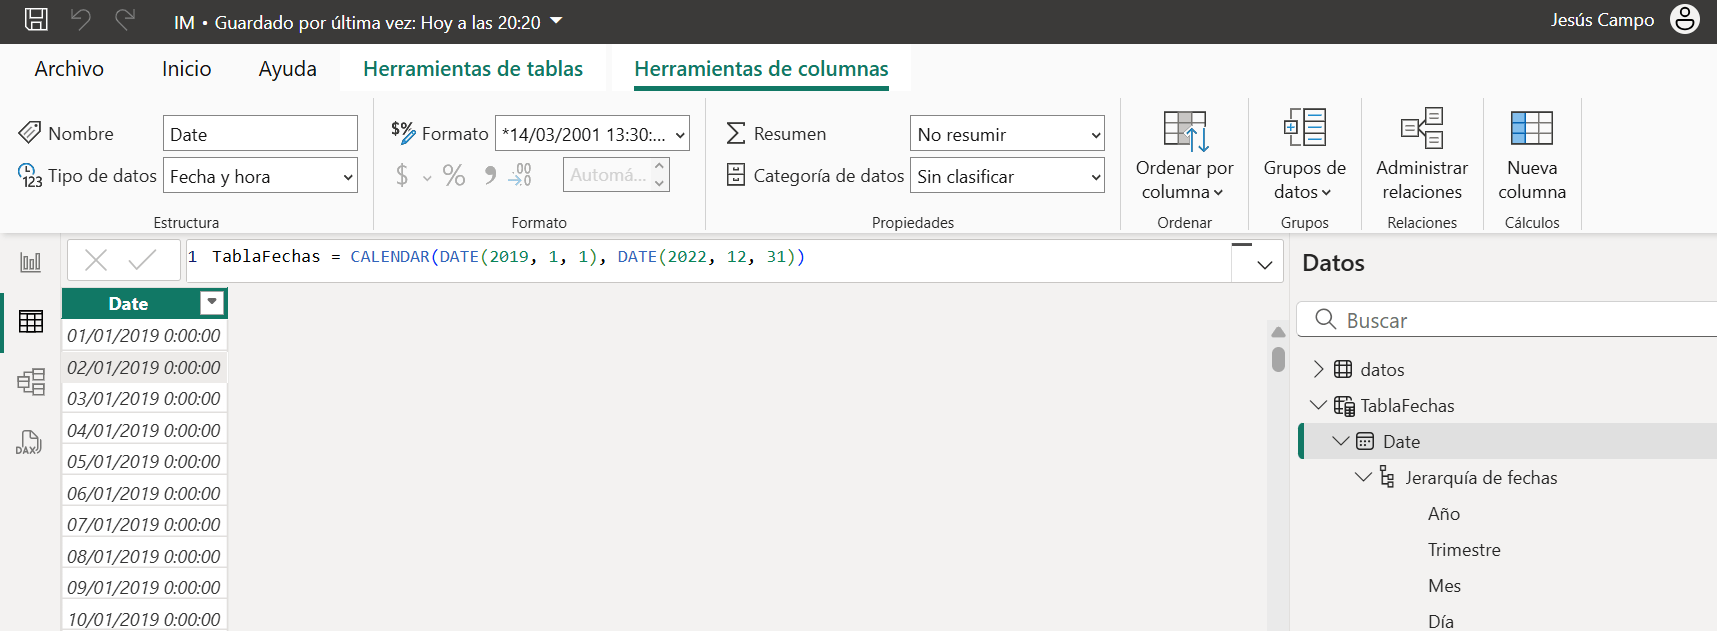Redo the last action
The width and height of the screenshot is (1717, 631).
coord(125,19)
